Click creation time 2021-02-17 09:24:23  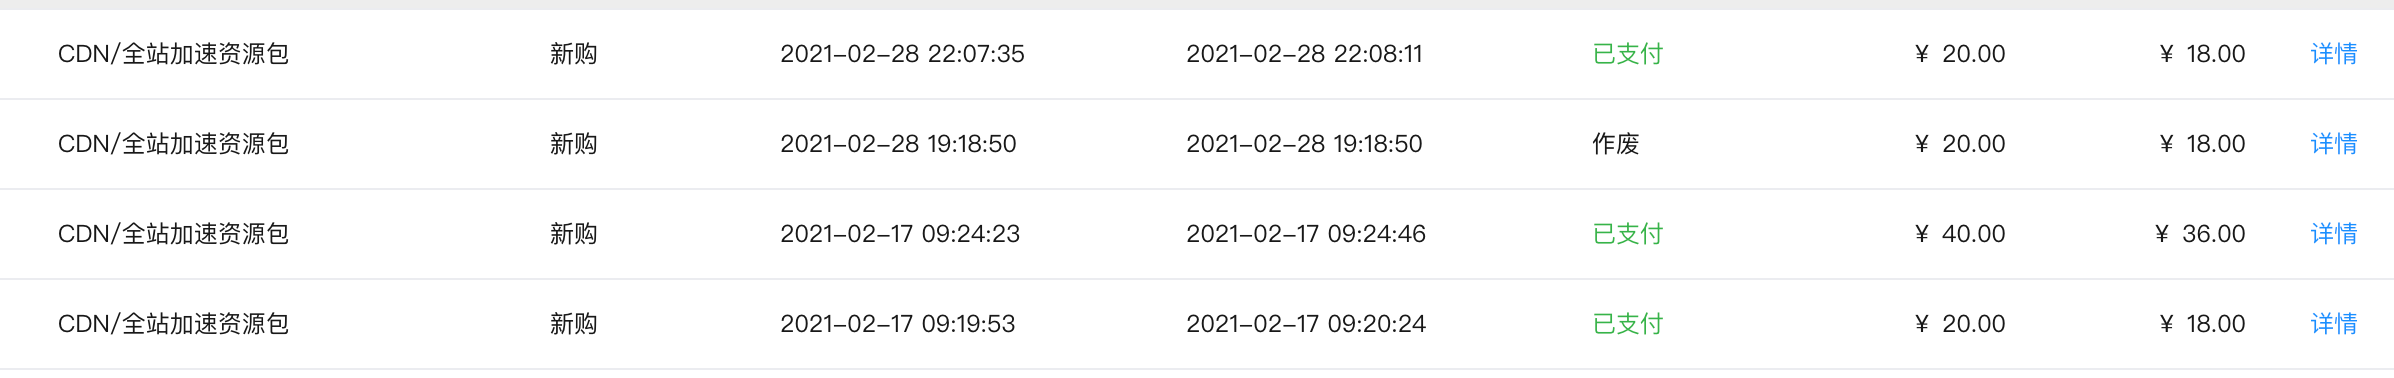coord(900,234)
